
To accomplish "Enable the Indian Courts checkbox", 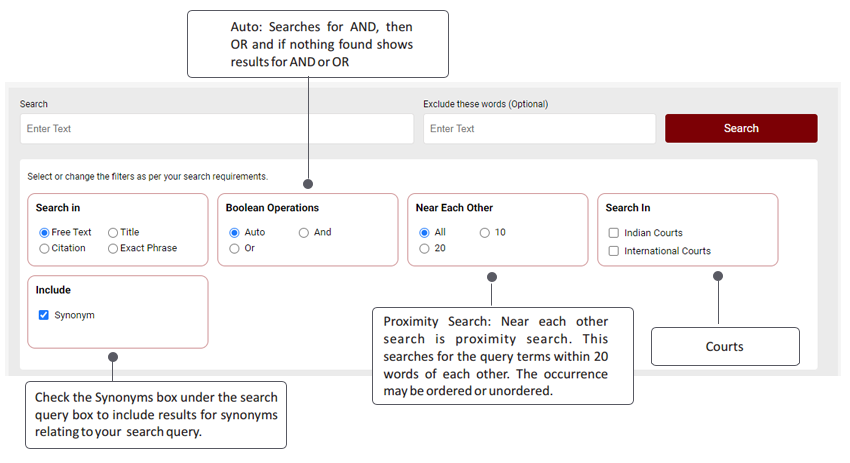I will pos(614,233).
